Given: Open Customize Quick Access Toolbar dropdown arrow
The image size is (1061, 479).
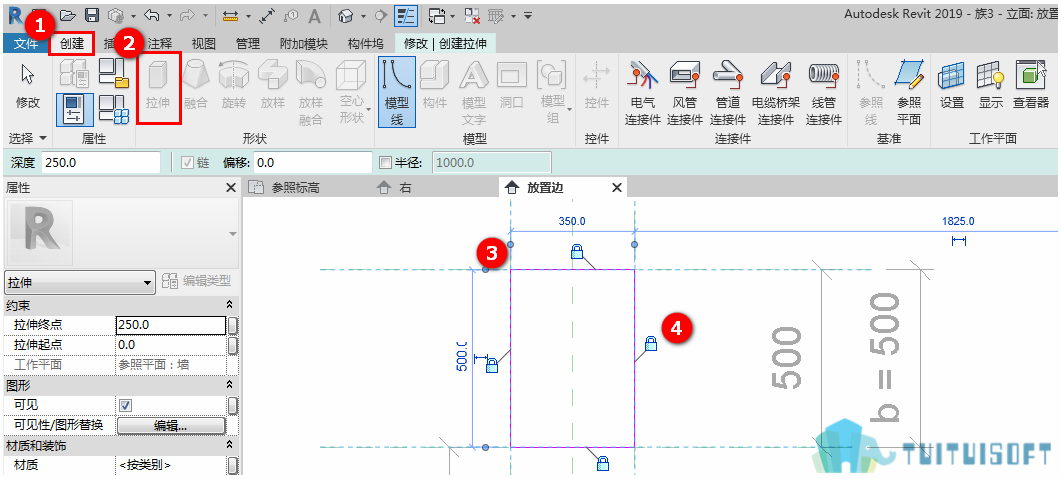Looking at the screenshot, I should pos(528,15).
